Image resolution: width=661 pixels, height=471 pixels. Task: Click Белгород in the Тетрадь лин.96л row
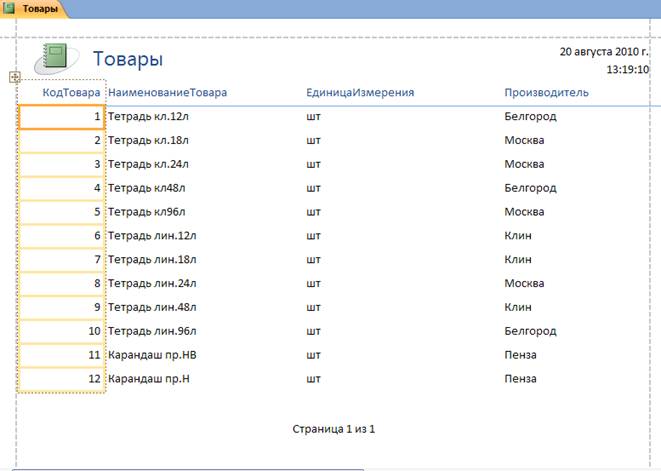pyautogui.click(x=530, y=331)
